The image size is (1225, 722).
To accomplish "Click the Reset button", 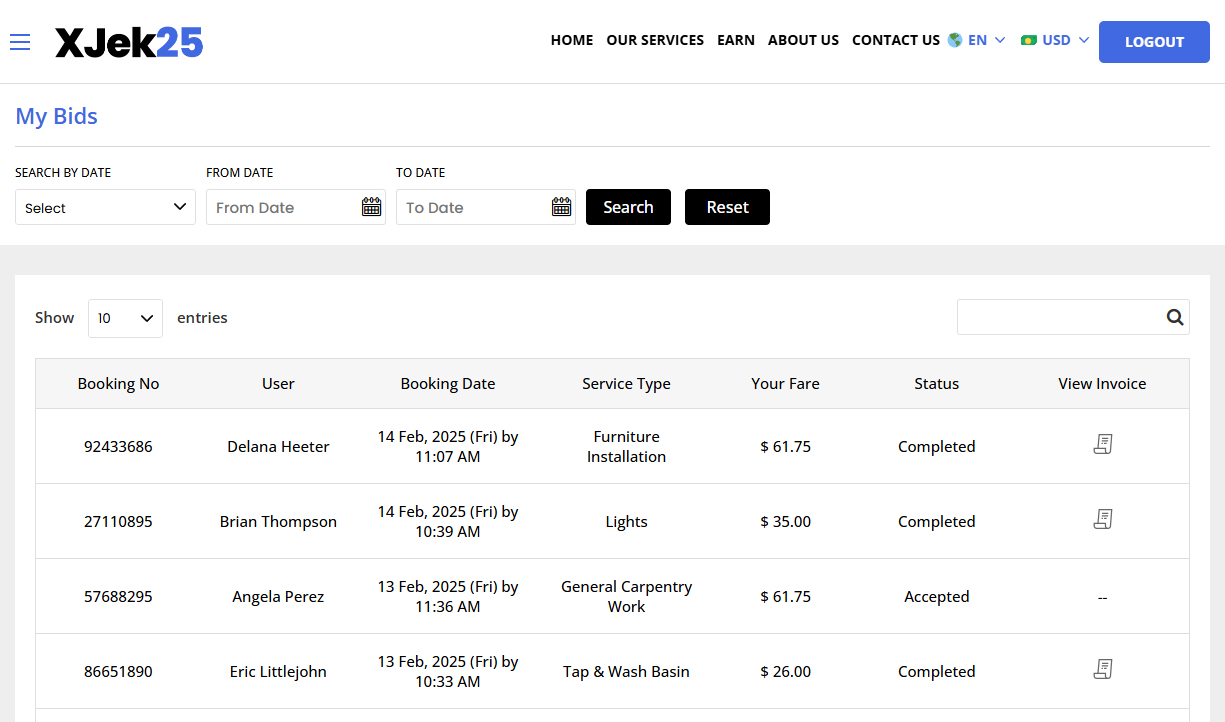I will pyautogui.click(x=727, y=207).
